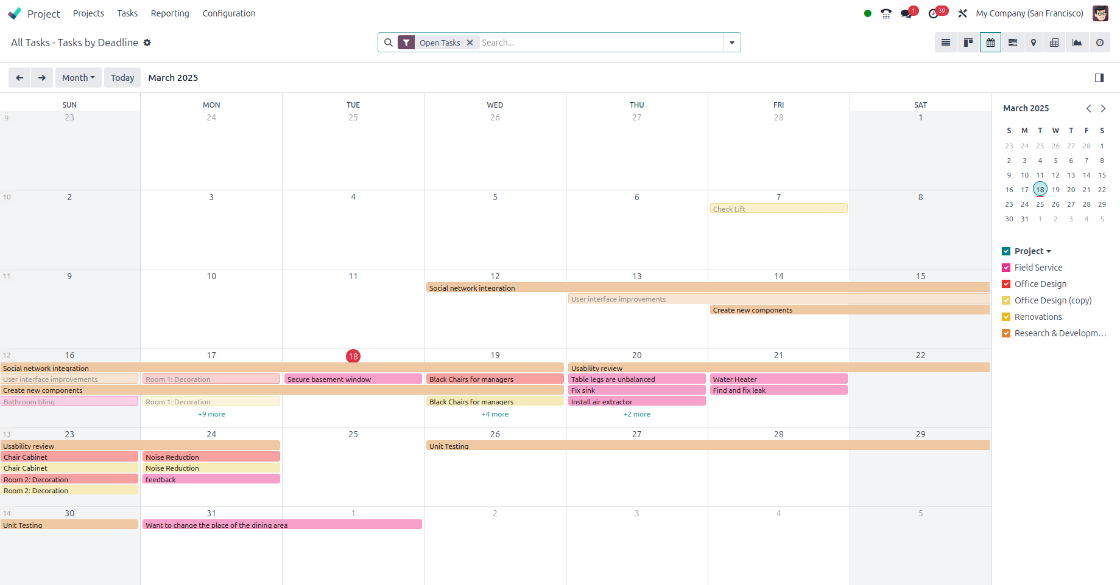Show the '+9 more' tasks on Monday 17
The image size is (1120, 585).
click(211, 414)
